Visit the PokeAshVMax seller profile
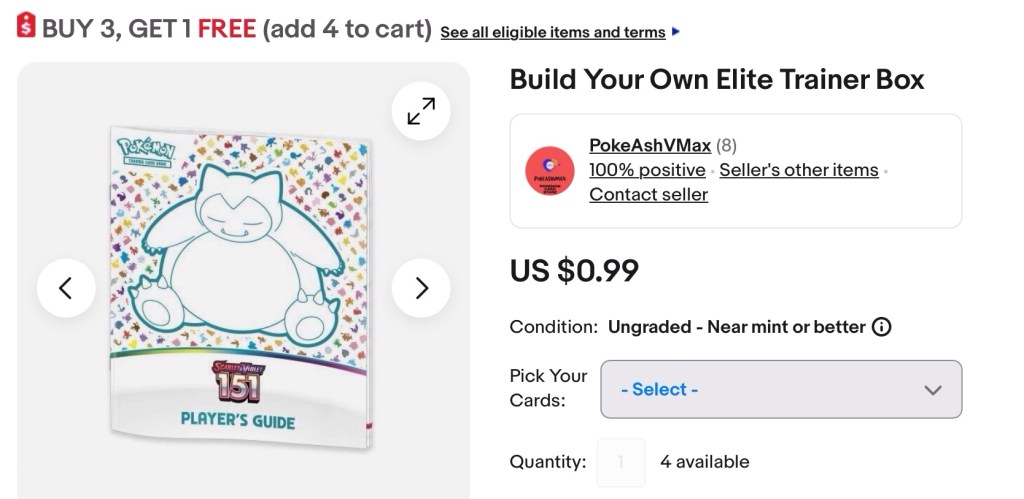This screenshot has height=499, width=1024. [x=649, y=146]
